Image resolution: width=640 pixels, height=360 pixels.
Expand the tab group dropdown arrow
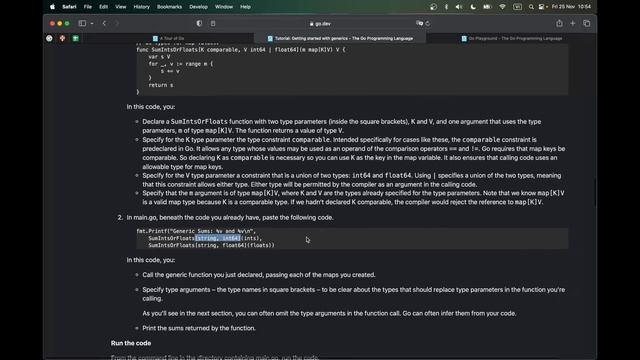coord(92,23)
